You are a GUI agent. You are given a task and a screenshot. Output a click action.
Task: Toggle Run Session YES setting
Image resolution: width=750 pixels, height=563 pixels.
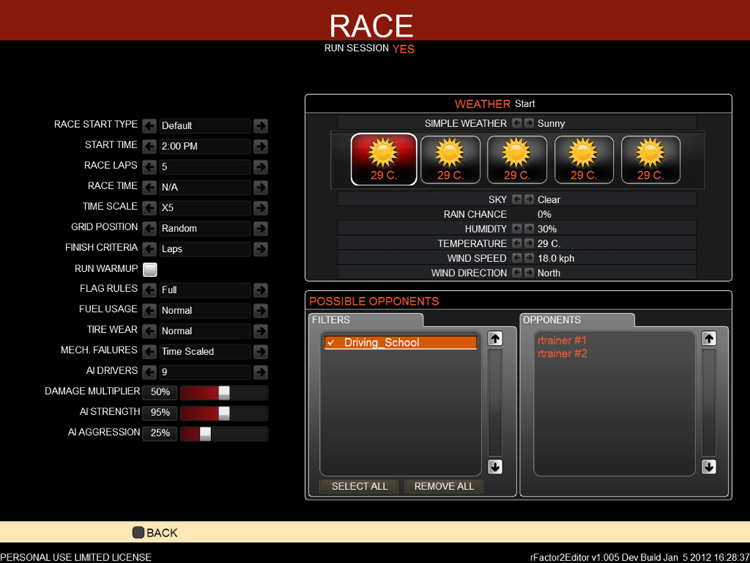(403, 49)
